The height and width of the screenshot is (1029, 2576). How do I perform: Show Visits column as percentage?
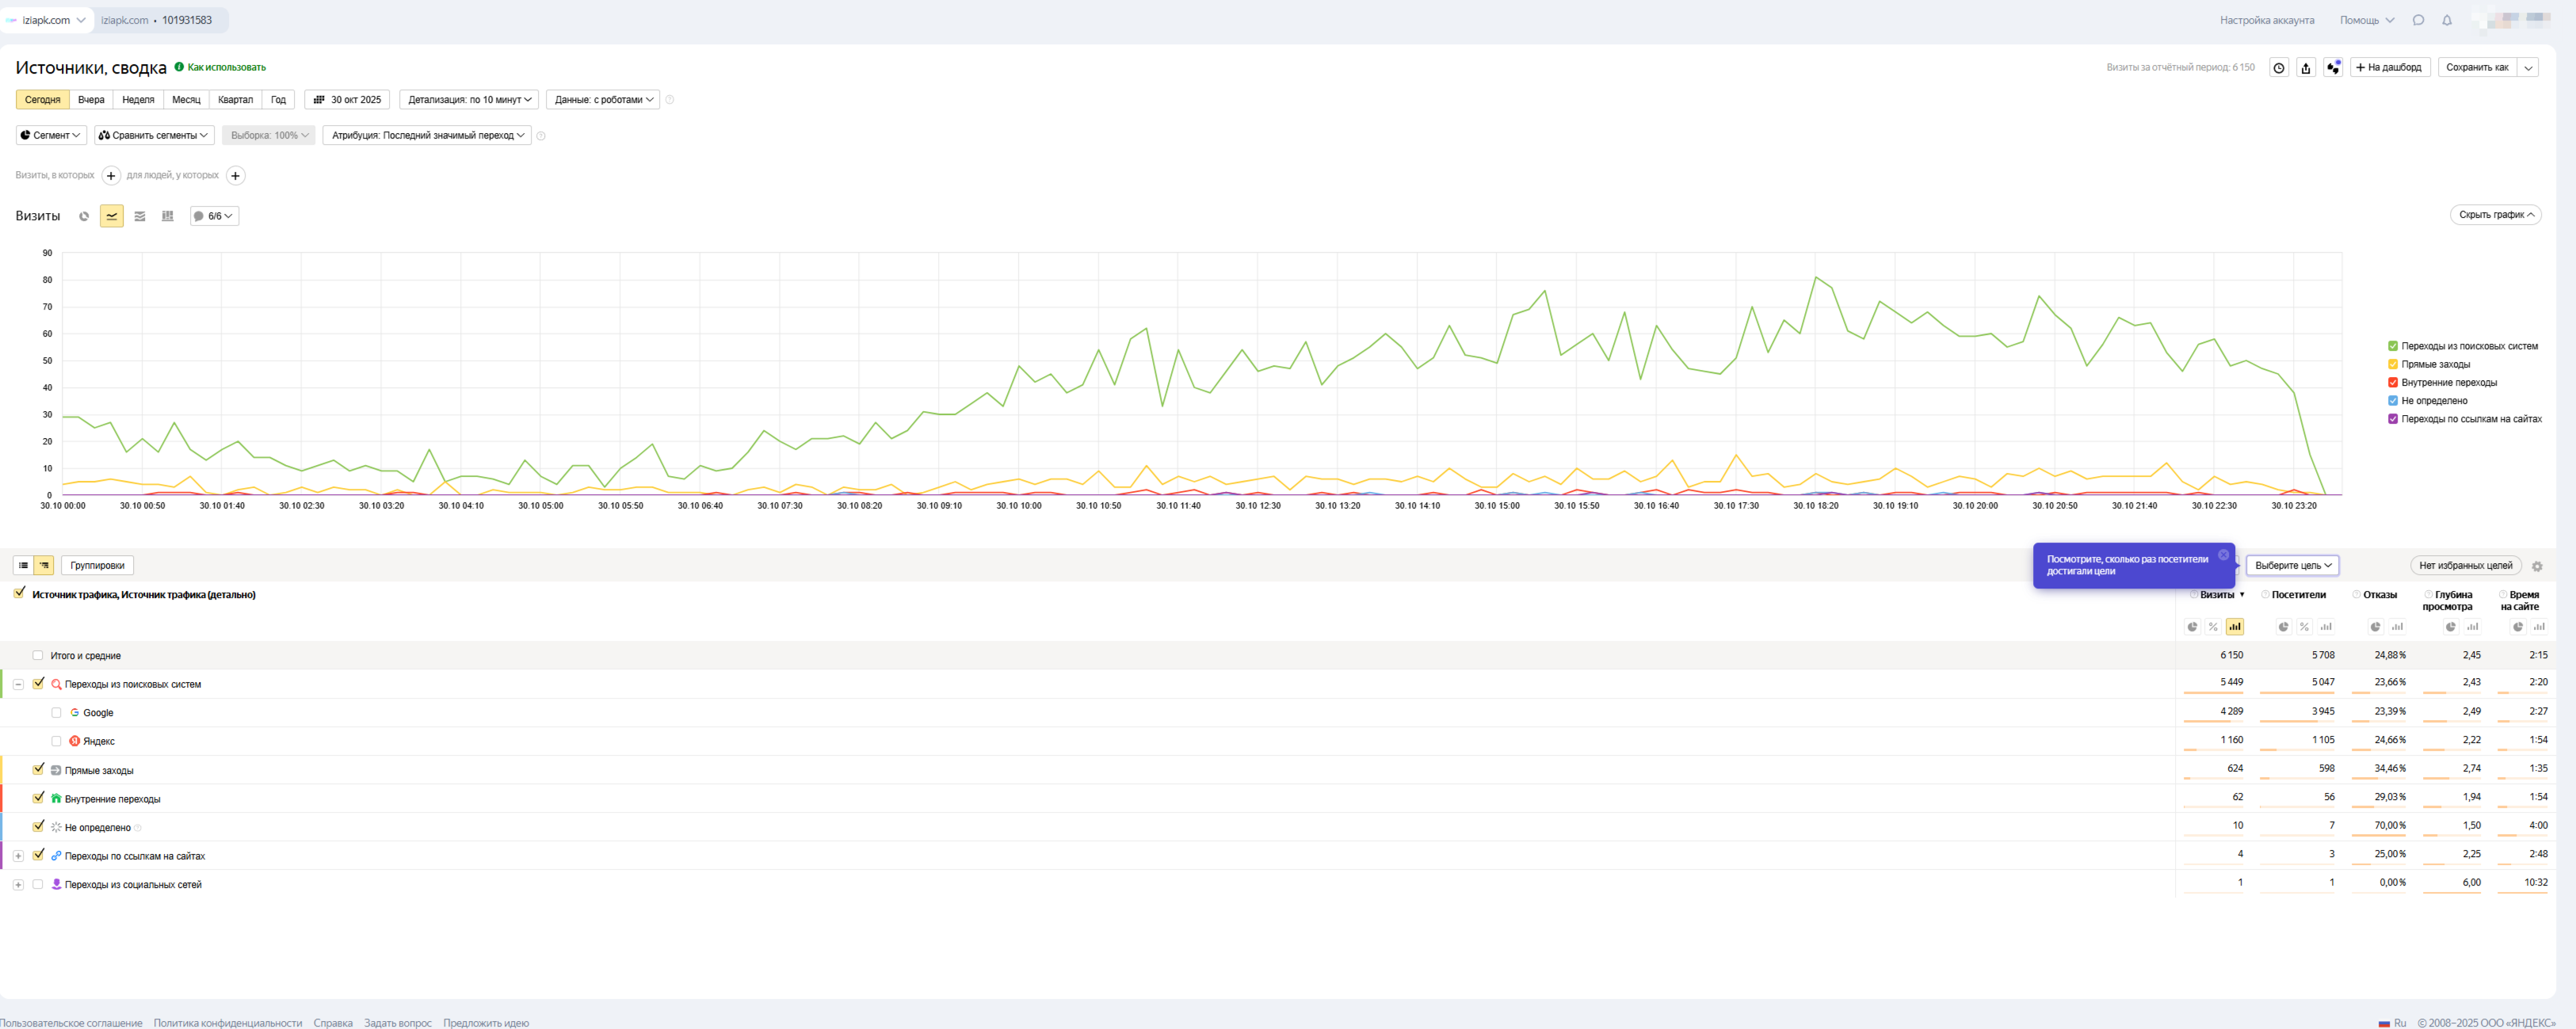coord(2213,627)
